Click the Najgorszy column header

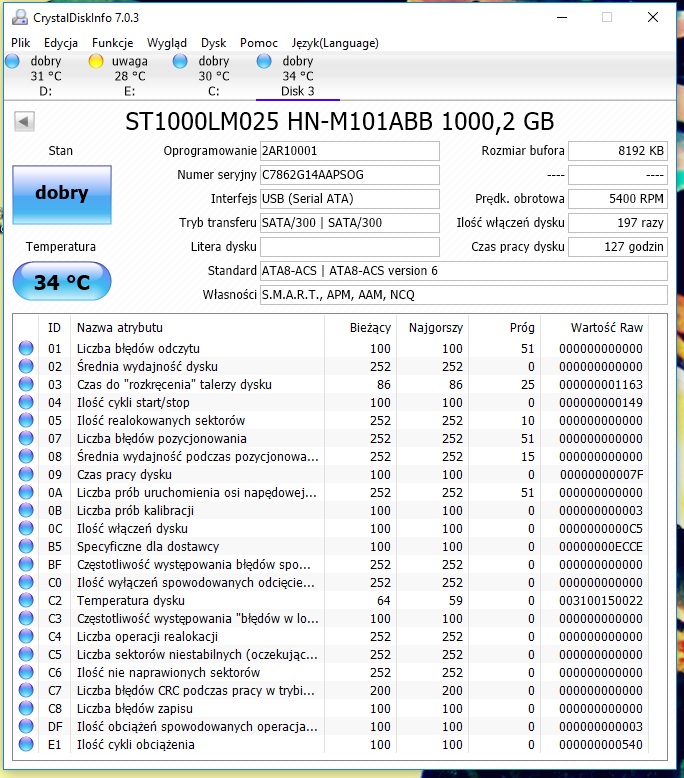pyautogui.click(x=433, y=327)
